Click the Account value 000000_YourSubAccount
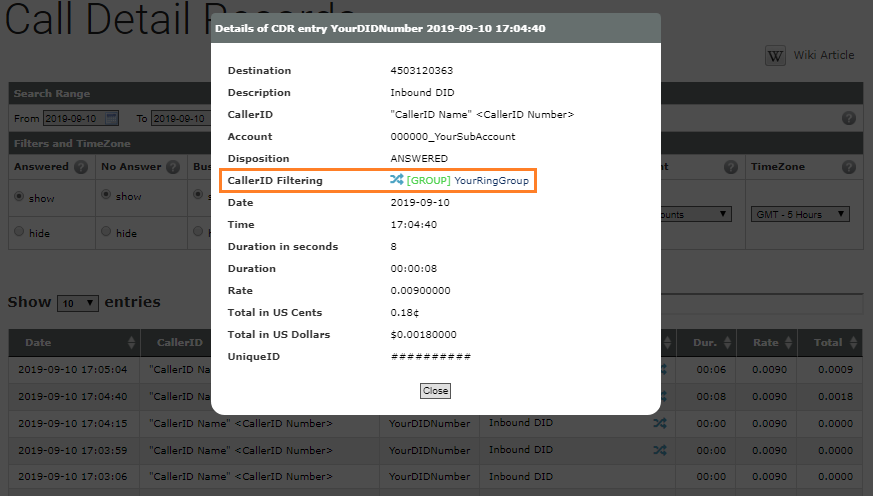The height and width of the screenshot is (496, 873). click(453, 136)
